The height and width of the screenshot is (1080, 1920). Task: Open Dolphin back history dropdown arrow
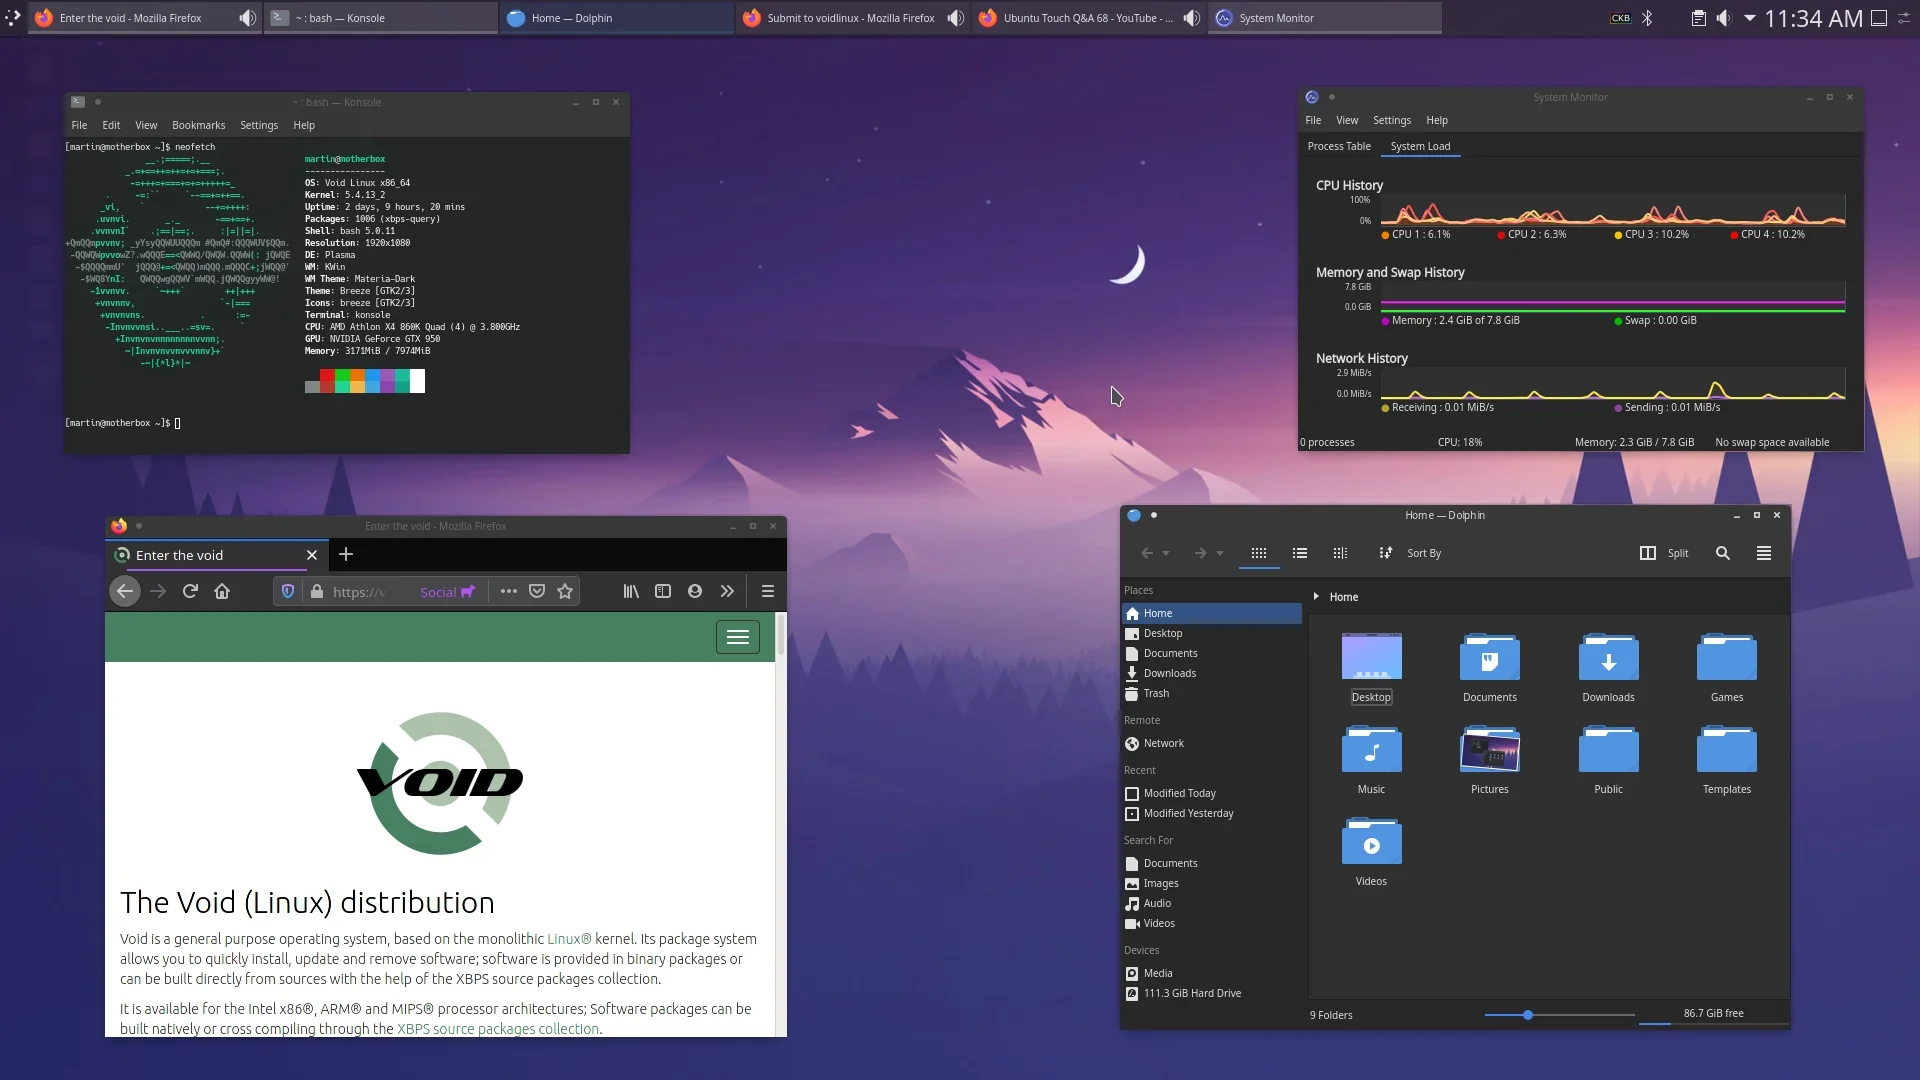coord(1166,553)
